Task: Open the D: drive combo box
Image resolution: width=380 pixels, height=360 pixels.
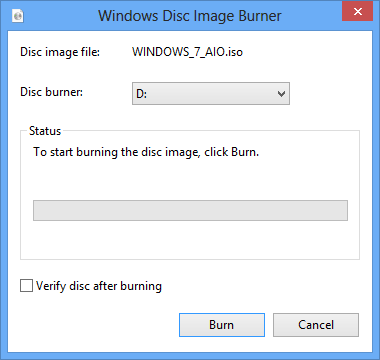Action: click(211, 94)
